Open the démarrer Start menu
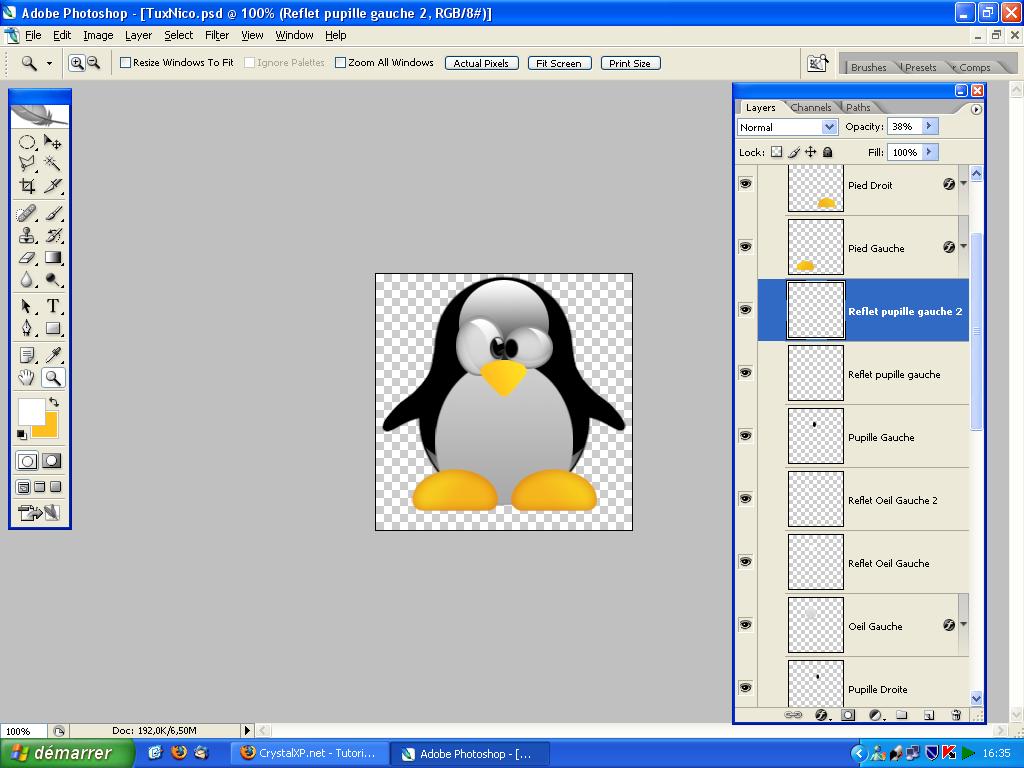 tap(67, 753)
